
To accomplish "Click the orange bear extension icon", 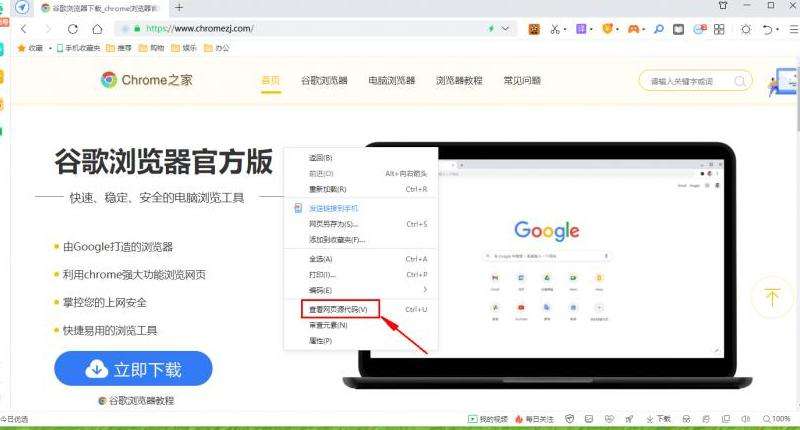I will click(x=607, y=29).
